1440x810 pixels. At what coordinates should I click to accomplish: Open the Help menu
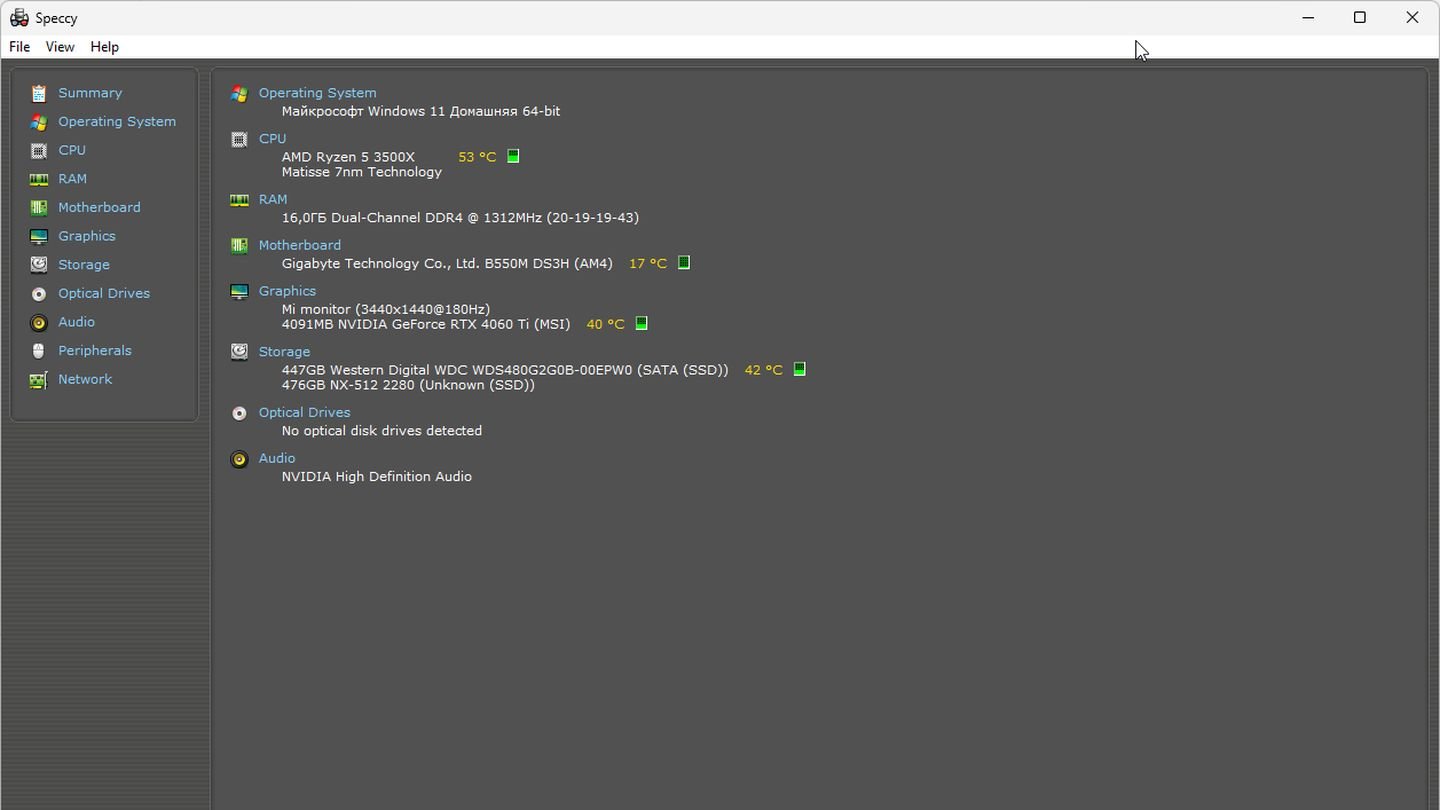click(x=104, y=47)
